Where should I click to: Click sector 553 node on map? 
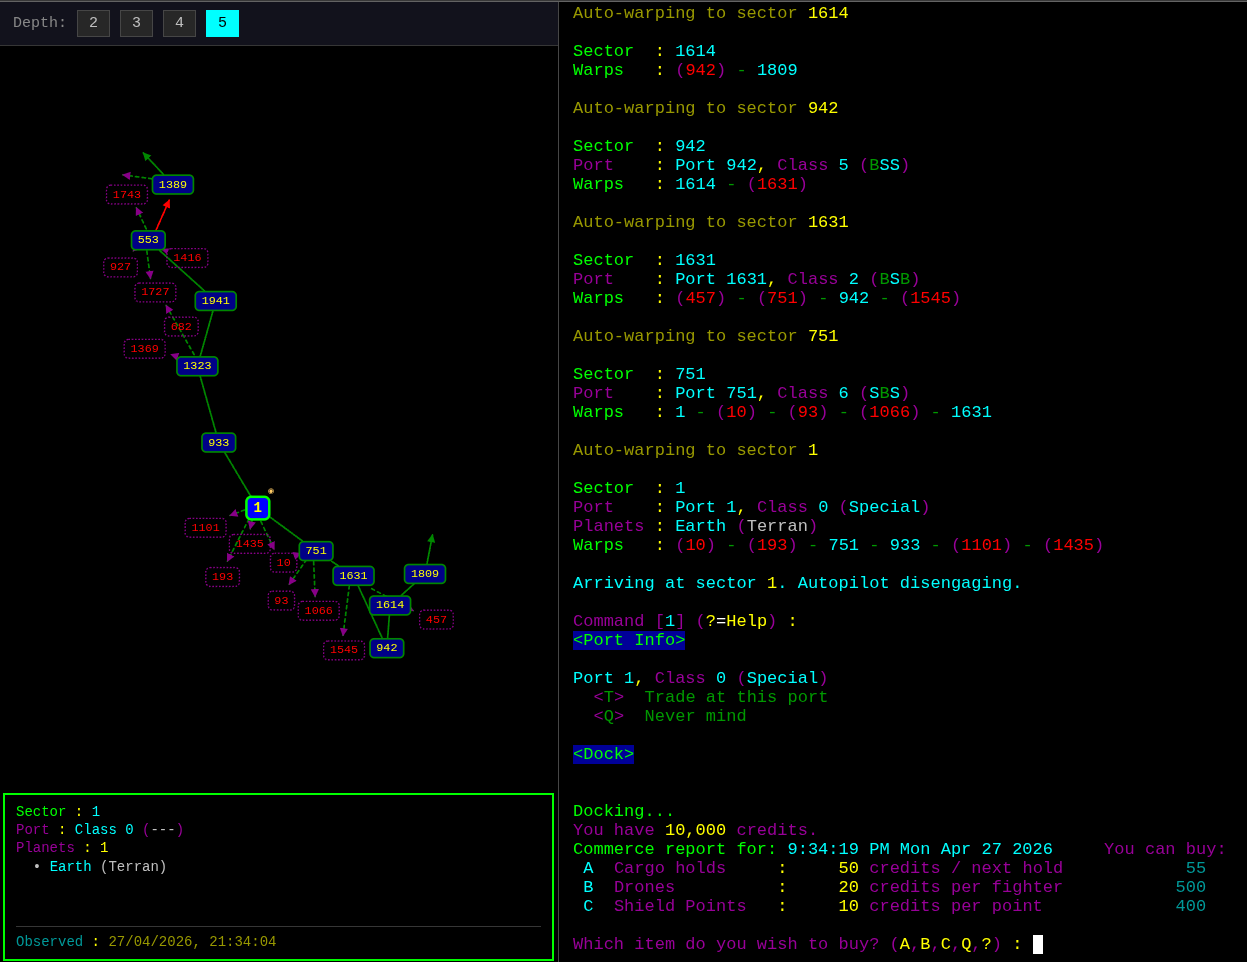click(x=148, y=240)
